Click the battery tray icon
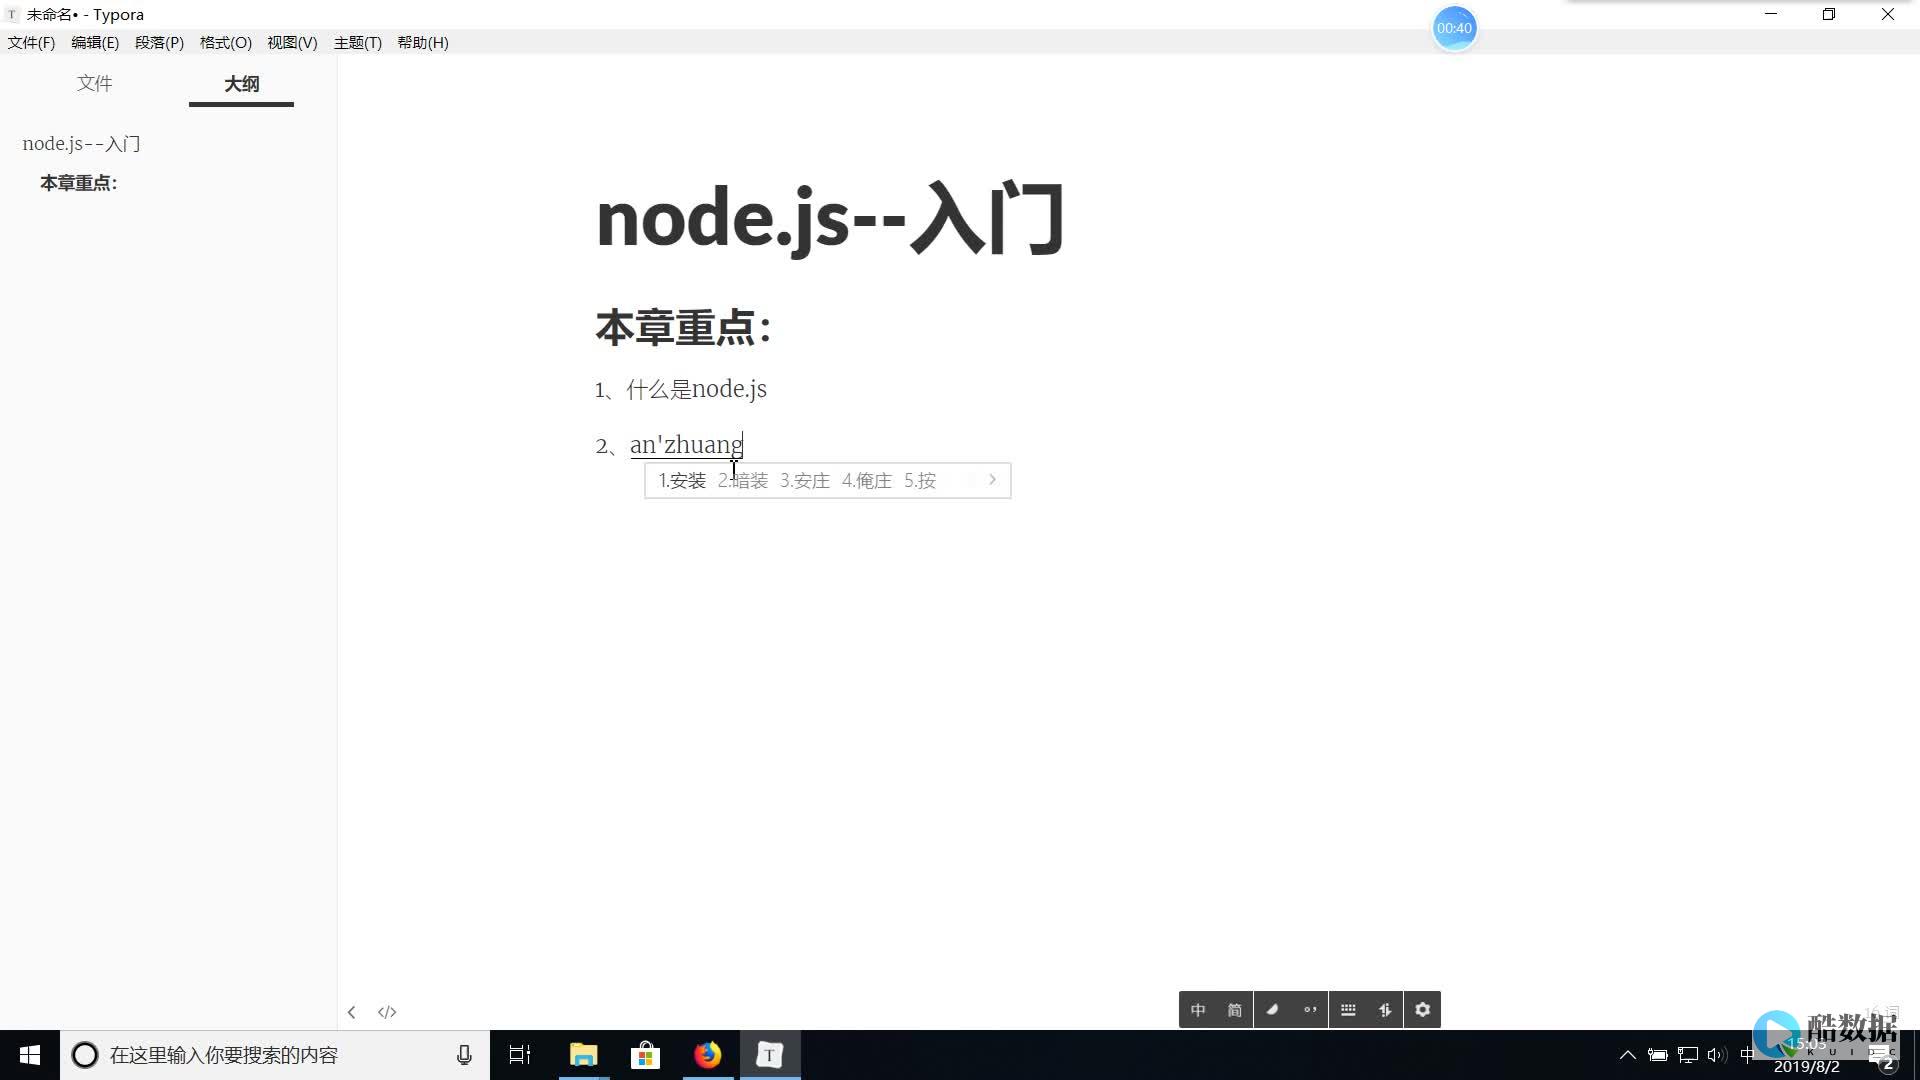 coord(1657,1055)
